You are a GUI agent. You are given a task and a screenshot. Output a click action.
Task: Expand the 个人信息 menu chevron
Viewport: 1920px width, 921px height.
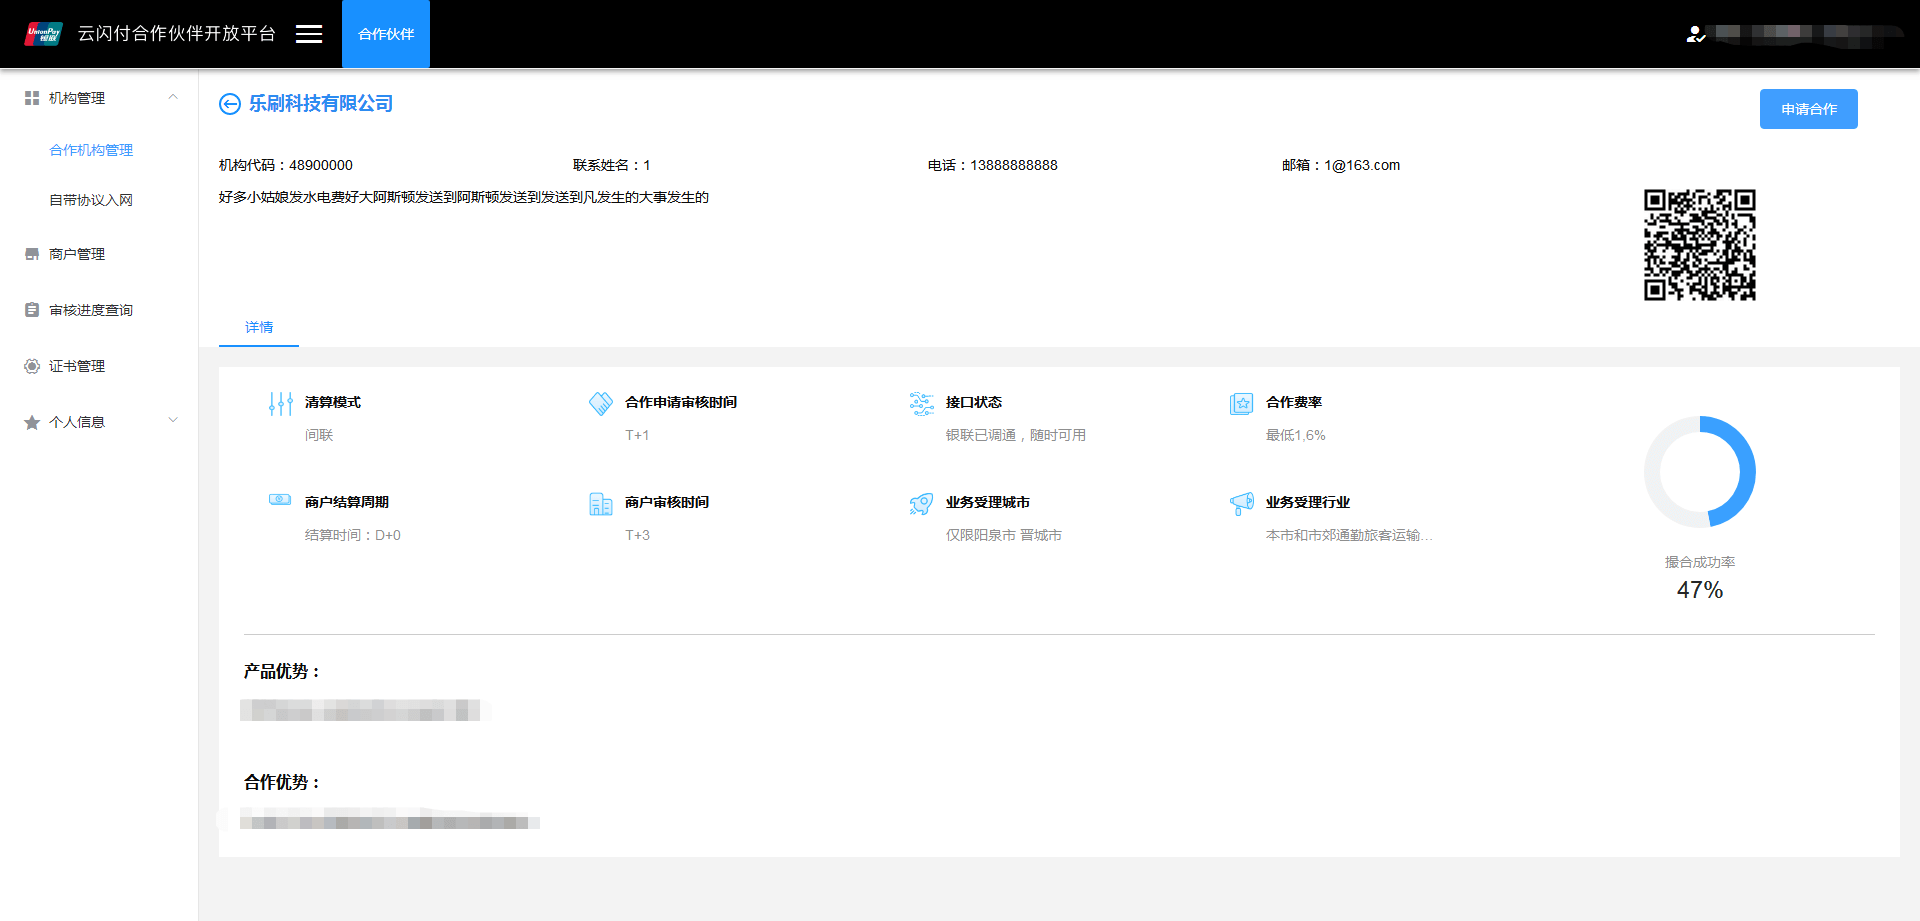[x=173, y=421]
